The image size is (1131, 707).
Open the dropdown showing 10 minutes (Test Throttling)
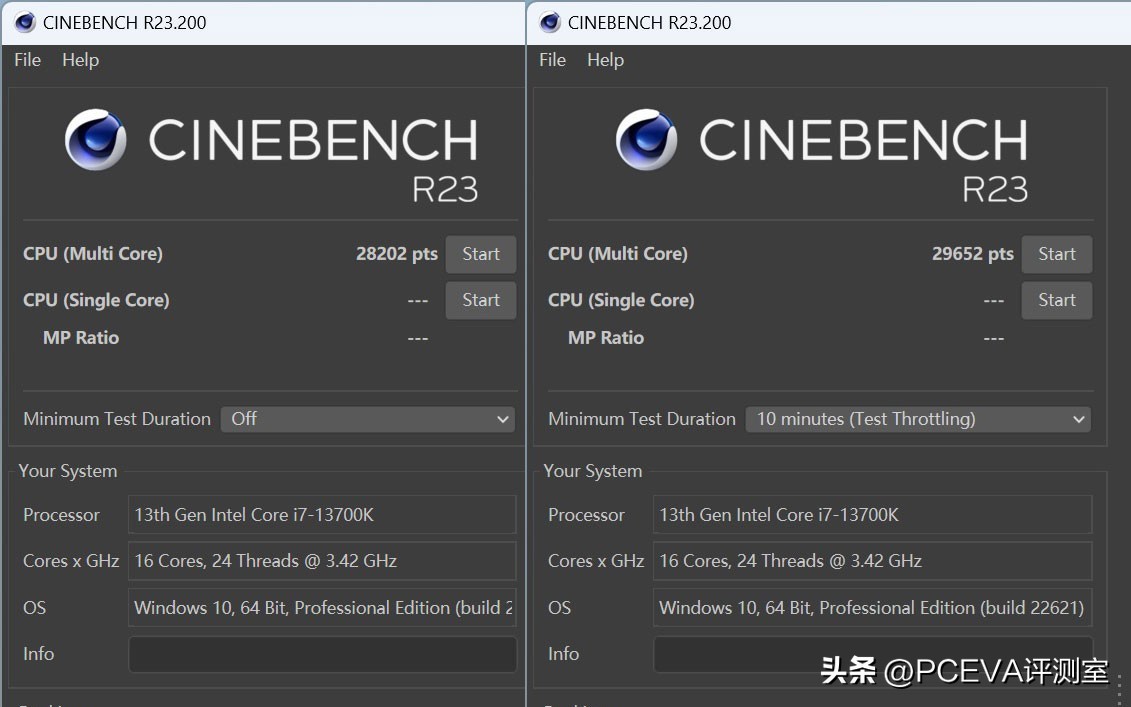[x=917, y=419]
